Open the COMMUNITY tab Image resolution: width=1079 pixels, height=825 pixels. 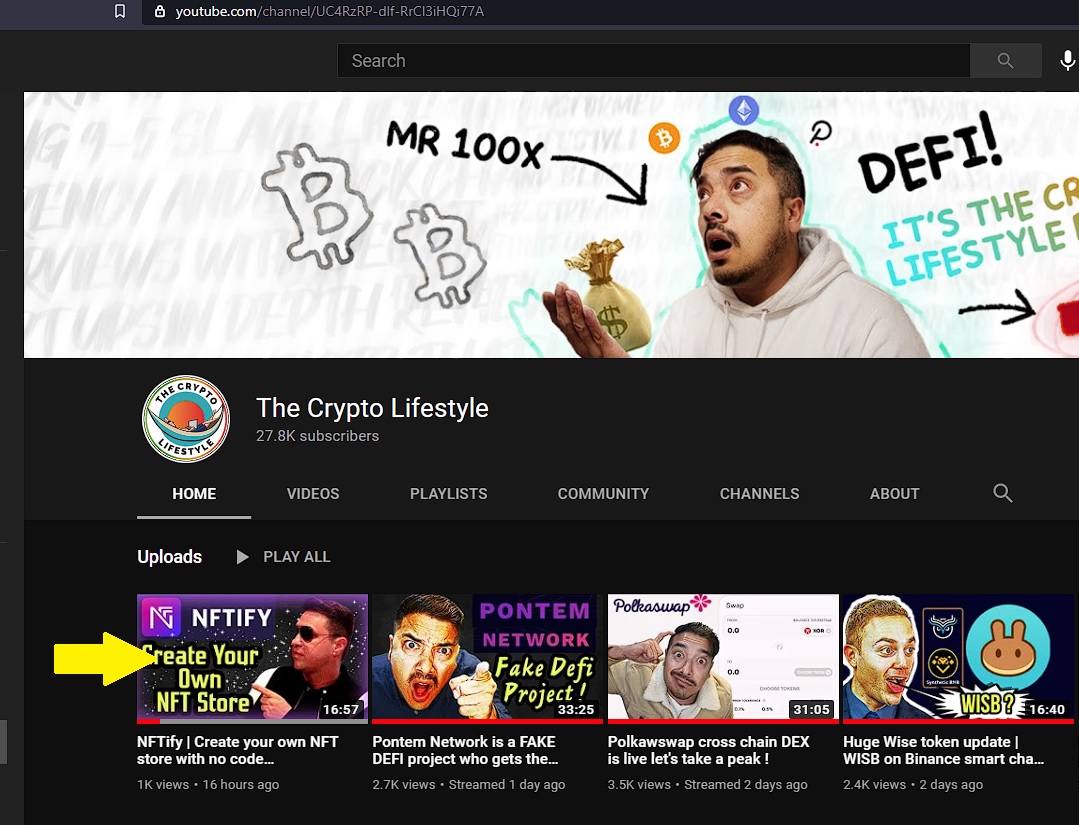coord(603,493)
